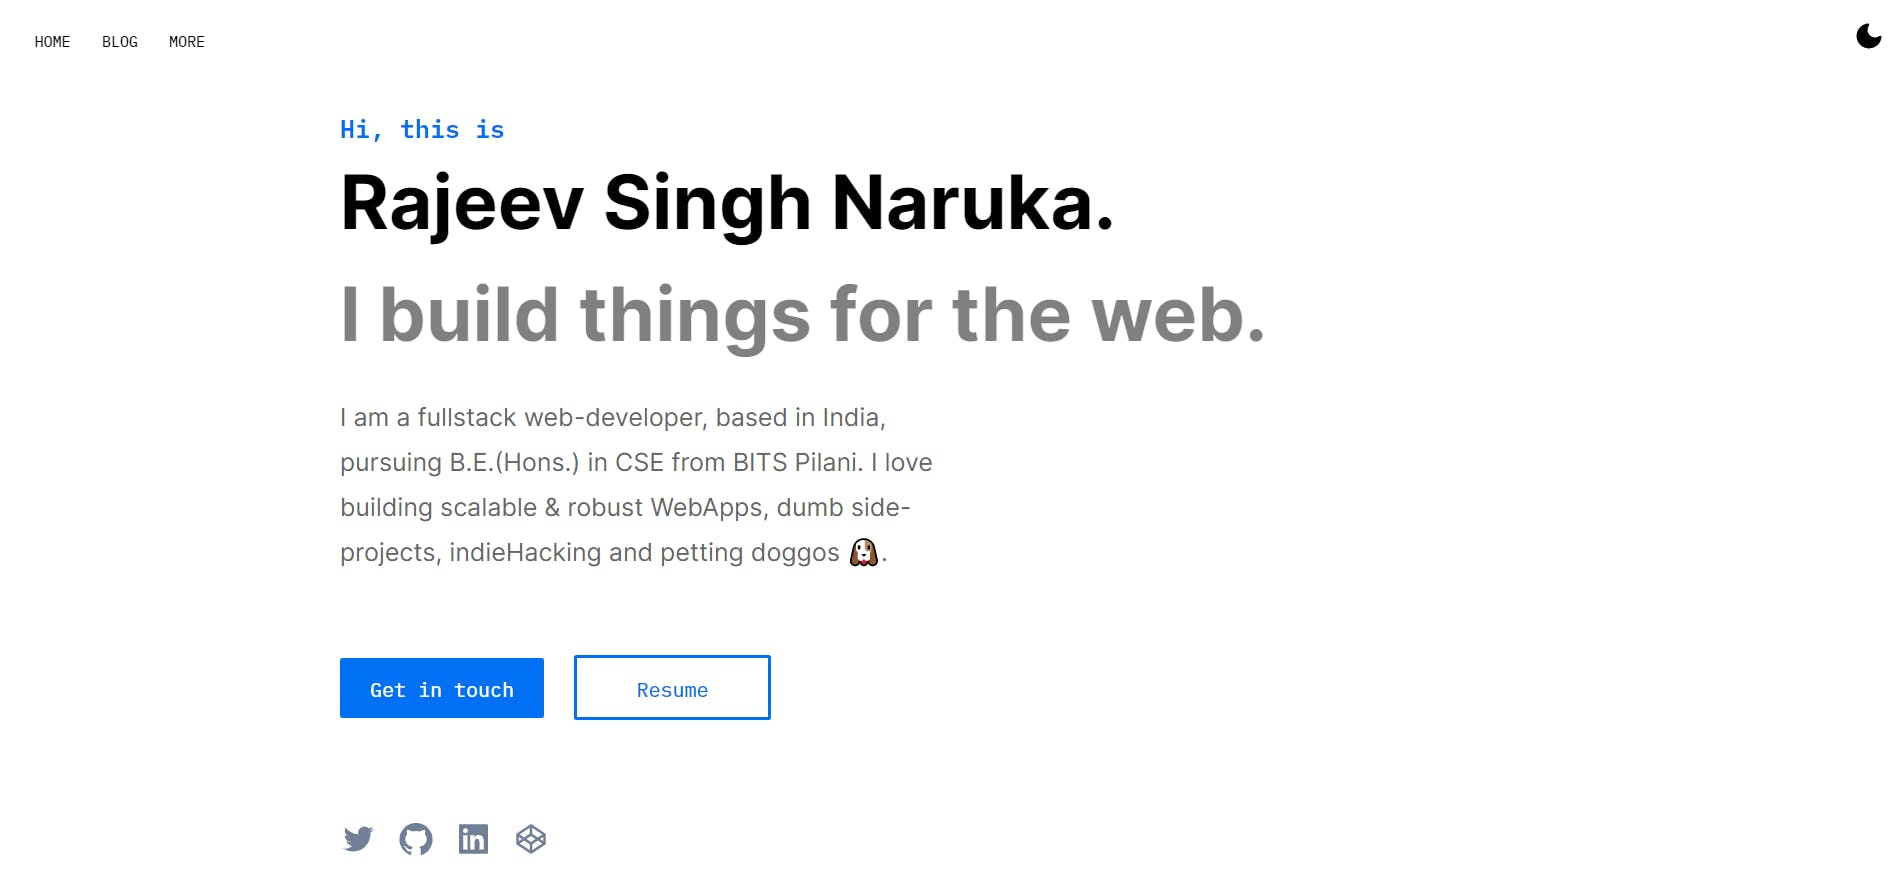Navigate to HOME in the navbar
Image resolution: width=1896 pixels, height=885 pixels.
(53, 42)
